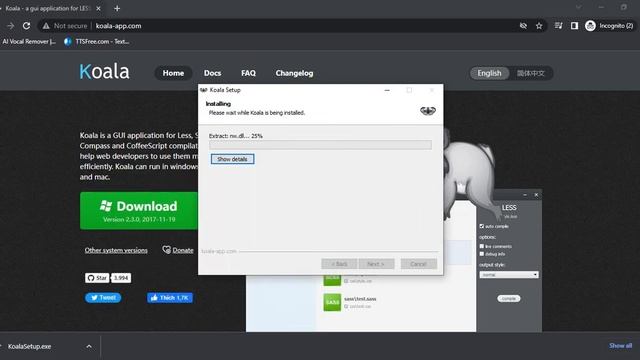
Task: Open the AI Vocal Remover bookmark
Action: coord(29,41)
